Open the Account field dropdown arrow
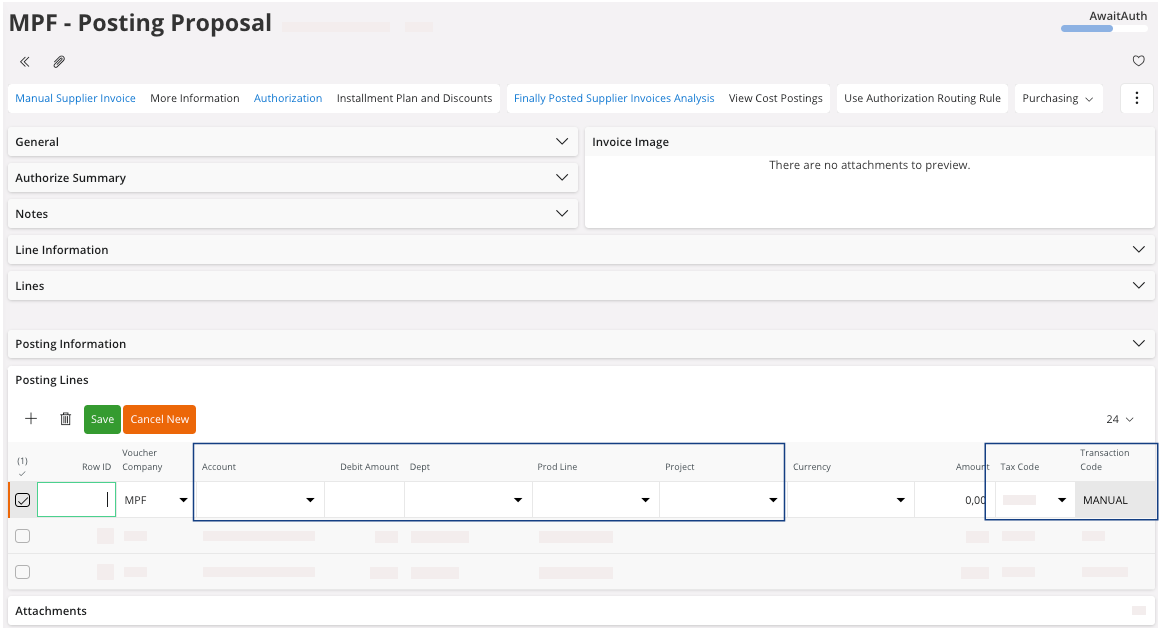The image size is (1160, 631). coord(310,500)
